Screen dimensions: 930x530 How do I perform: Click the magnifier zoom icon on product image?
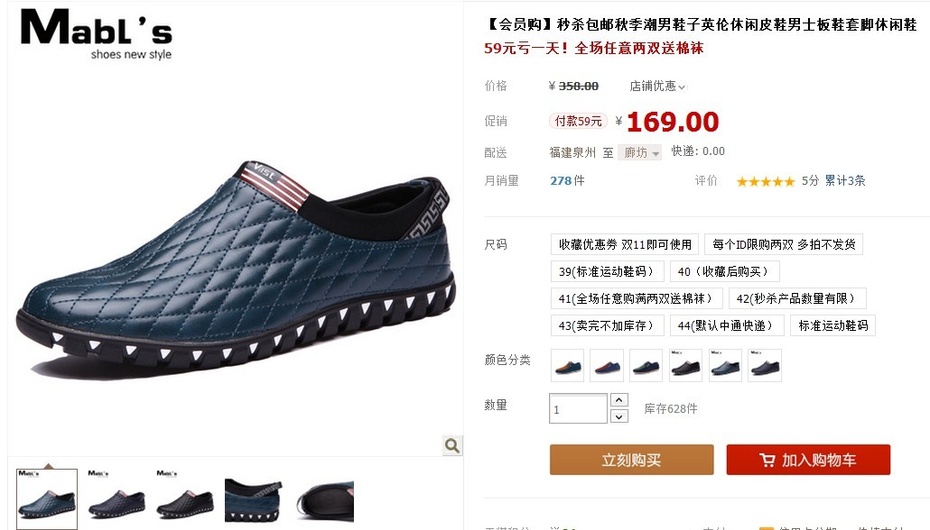click(452, 445)
